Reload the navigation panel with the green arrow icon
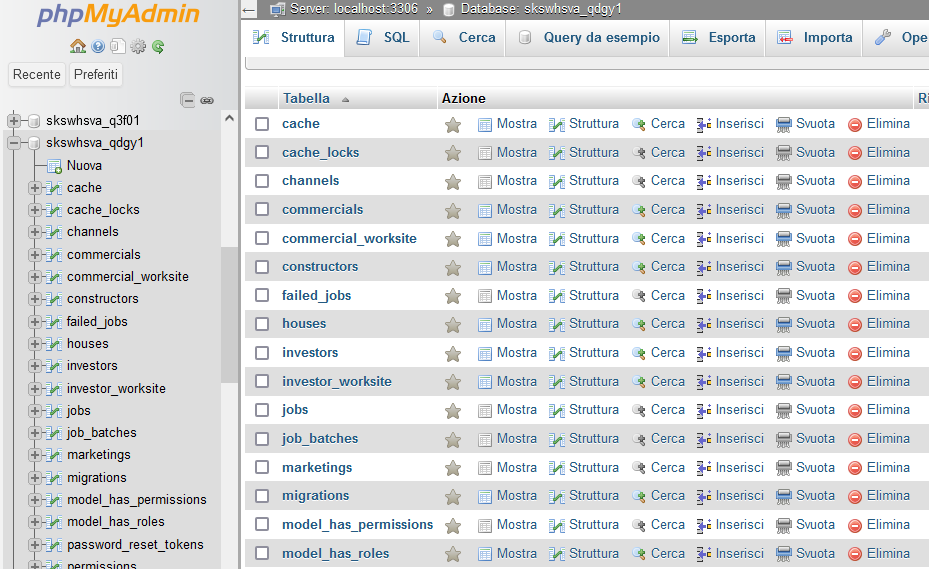929x569 pixels. click(x=158, y=46)
